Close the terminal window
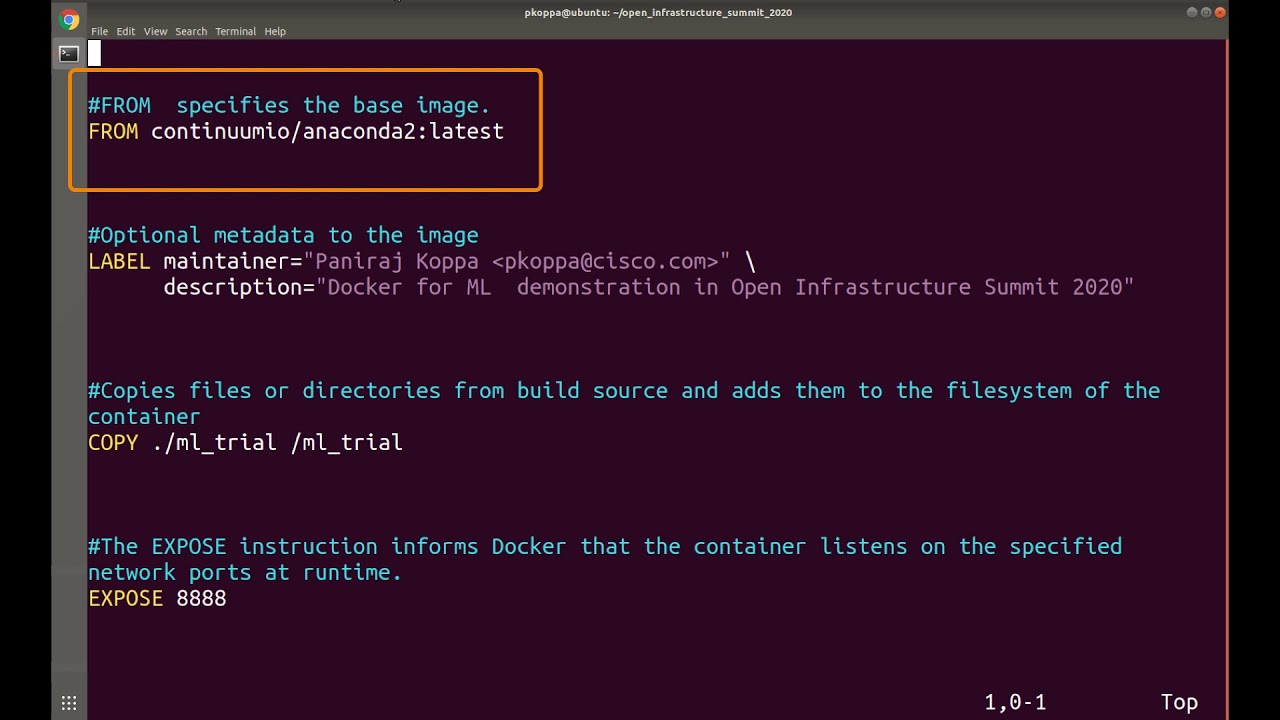This screenshot has height=720, width=1280. [x=1220, y=12]
